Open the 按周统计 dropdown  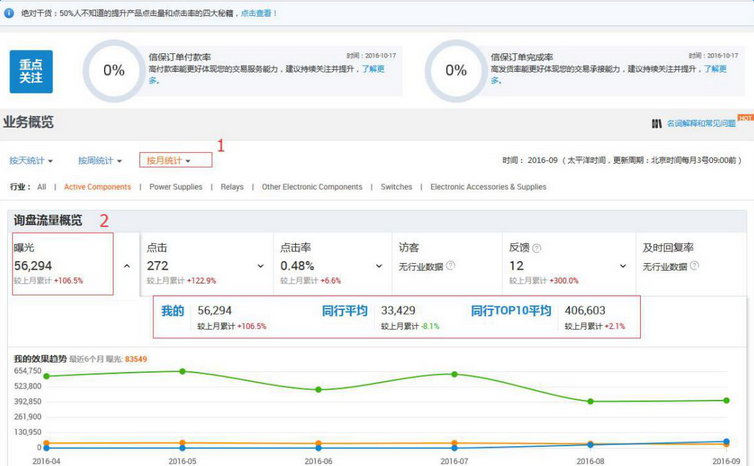[100, 160]
